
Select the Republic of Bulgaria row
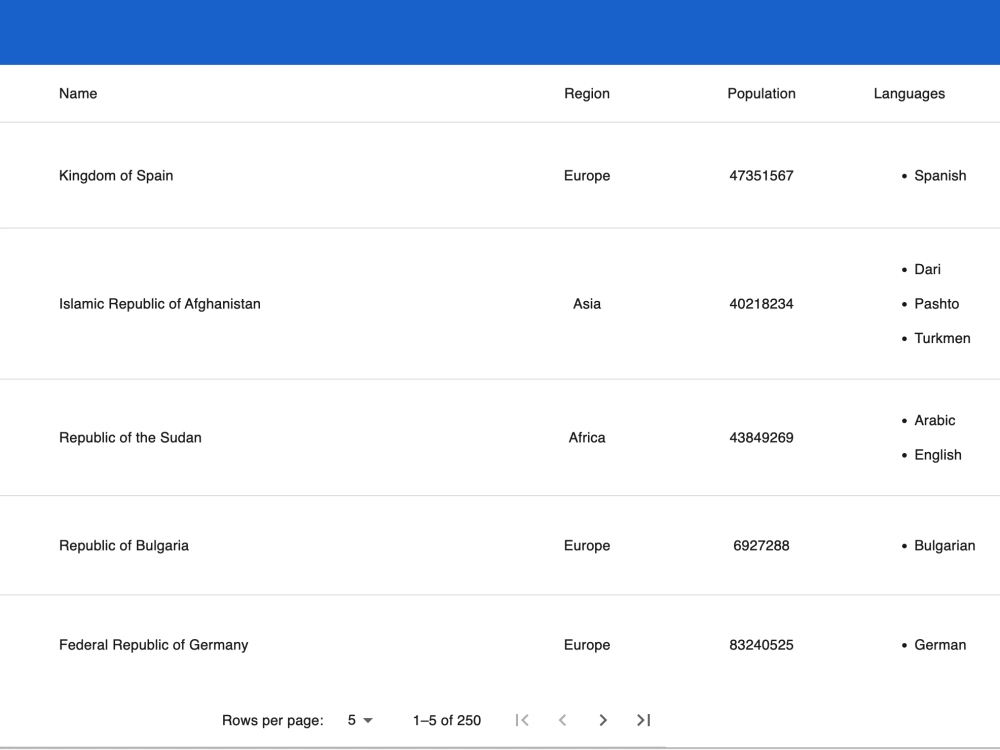click(x=300, y=545)
